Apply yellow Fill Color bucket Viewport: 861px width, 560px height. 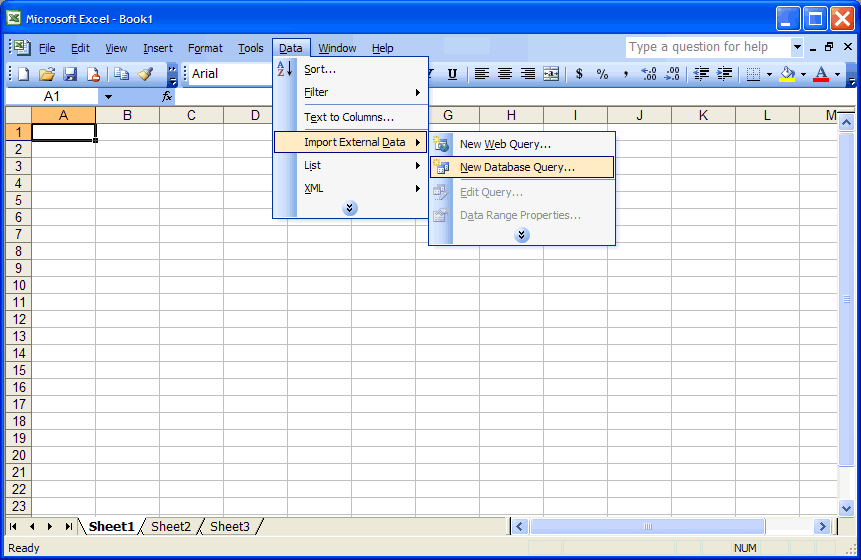click(787, 74)
